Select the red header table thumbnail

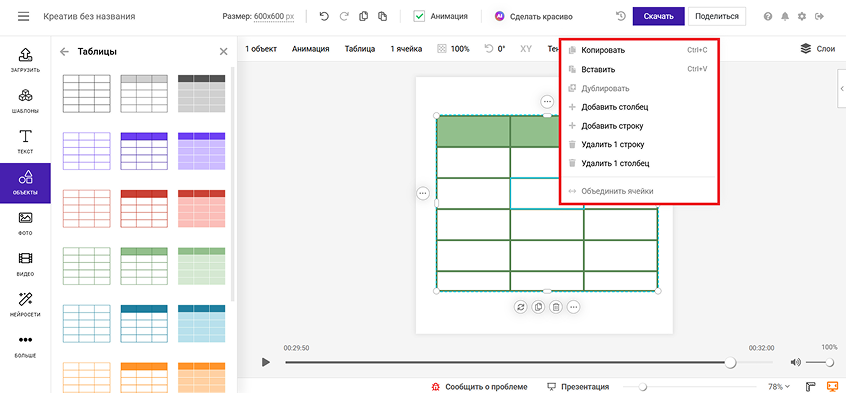(144, 208)
